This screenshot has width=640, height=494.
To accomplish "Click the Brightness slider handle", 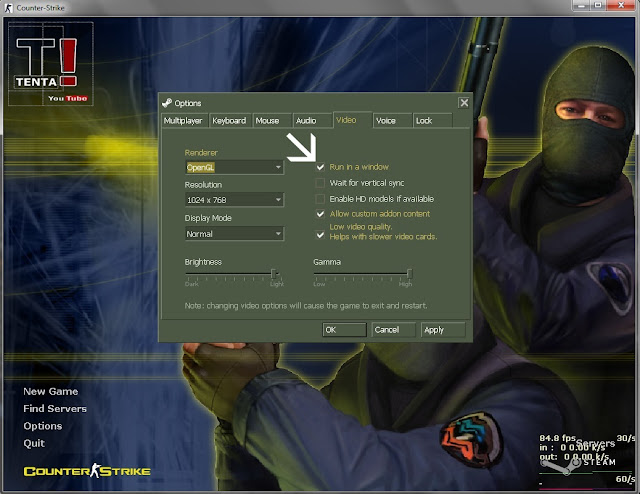I will pos(273,274).
